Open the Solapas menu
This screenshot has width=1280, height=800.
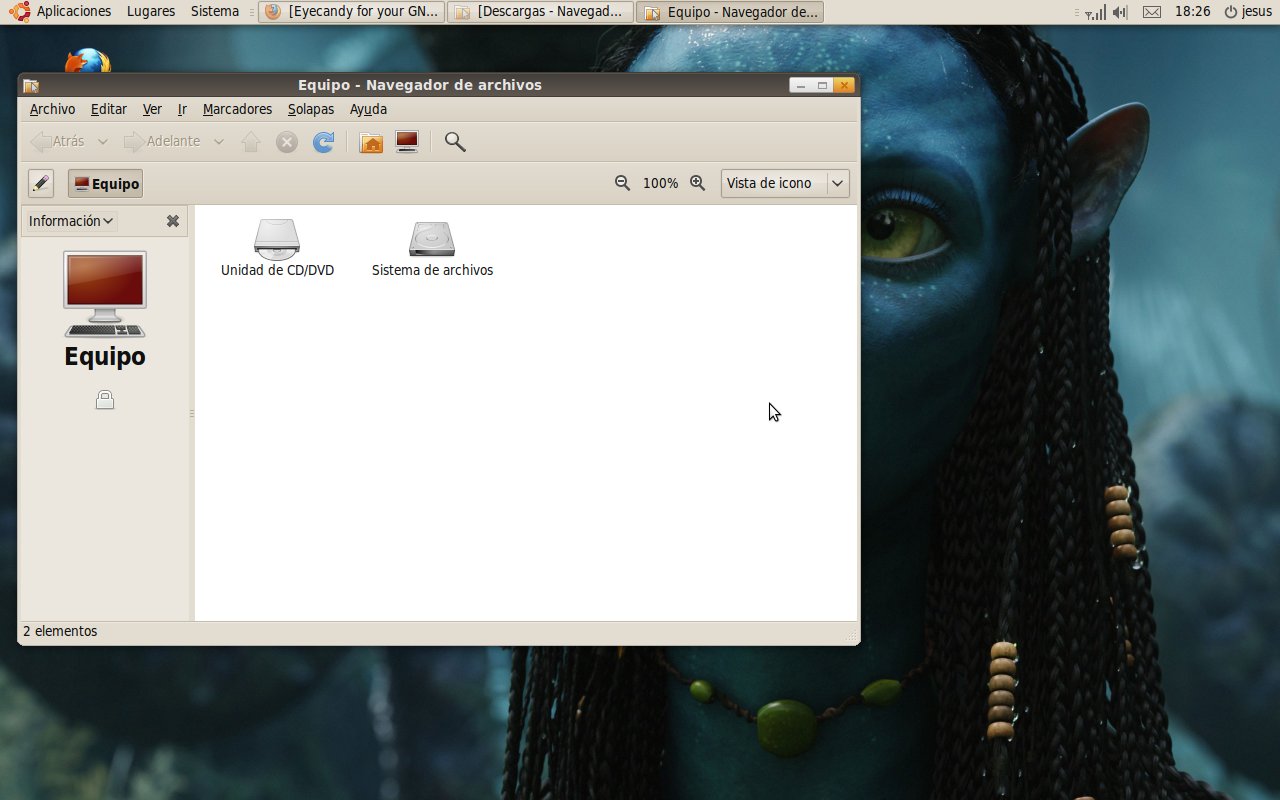pyautogui.click(x=311, y=109)
